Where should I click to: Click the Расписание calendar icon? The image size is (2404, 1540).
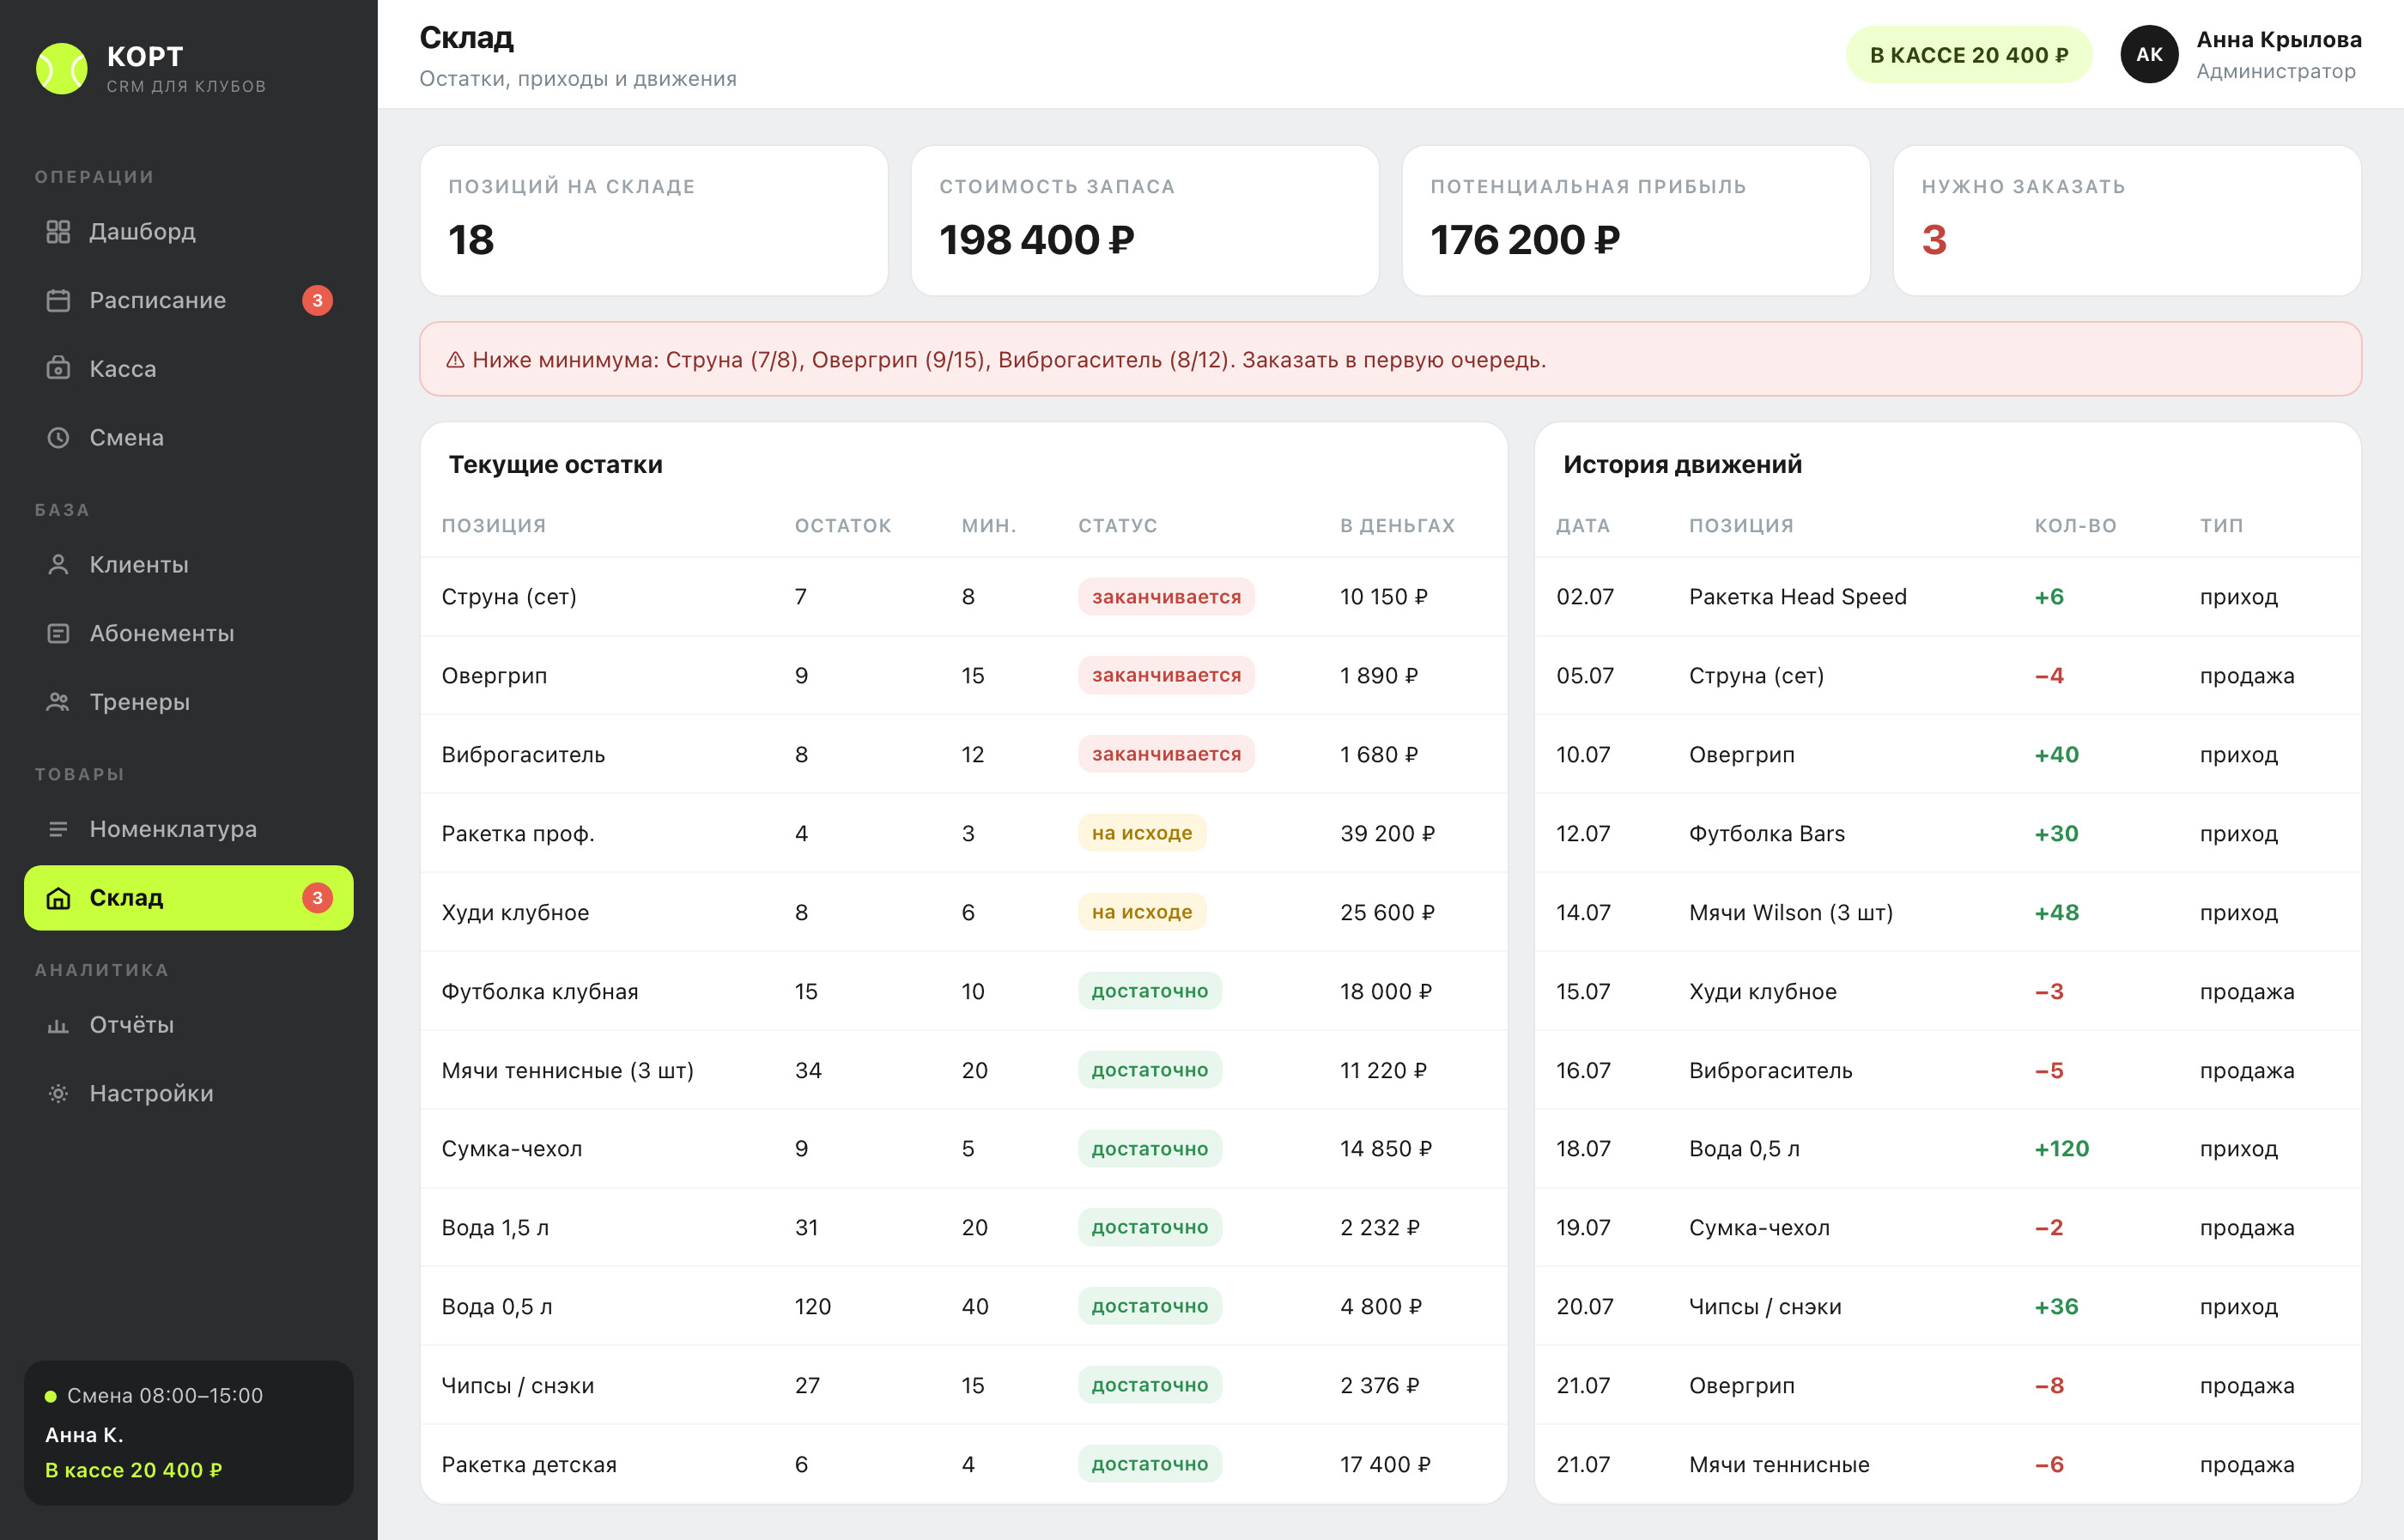[58, 300]
